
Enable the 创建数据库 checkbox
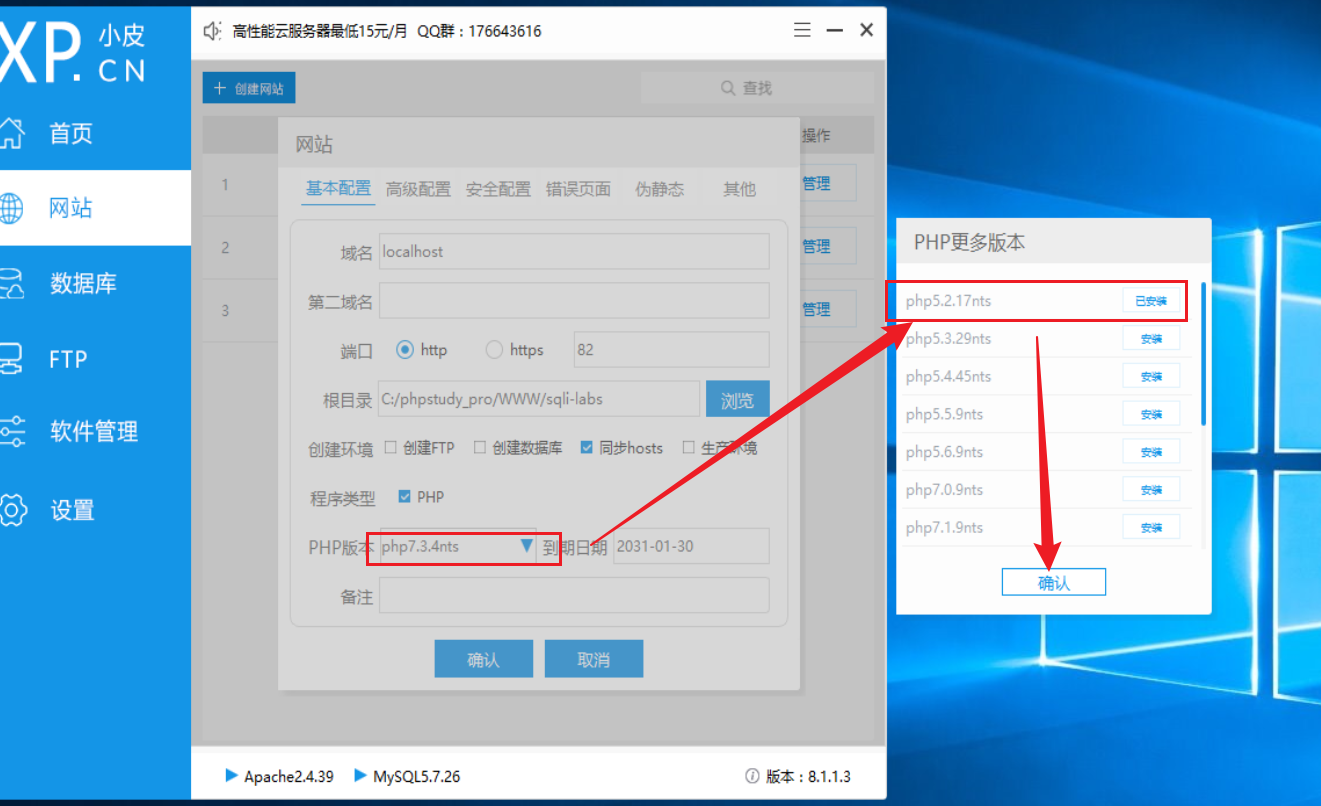[480, 448]
